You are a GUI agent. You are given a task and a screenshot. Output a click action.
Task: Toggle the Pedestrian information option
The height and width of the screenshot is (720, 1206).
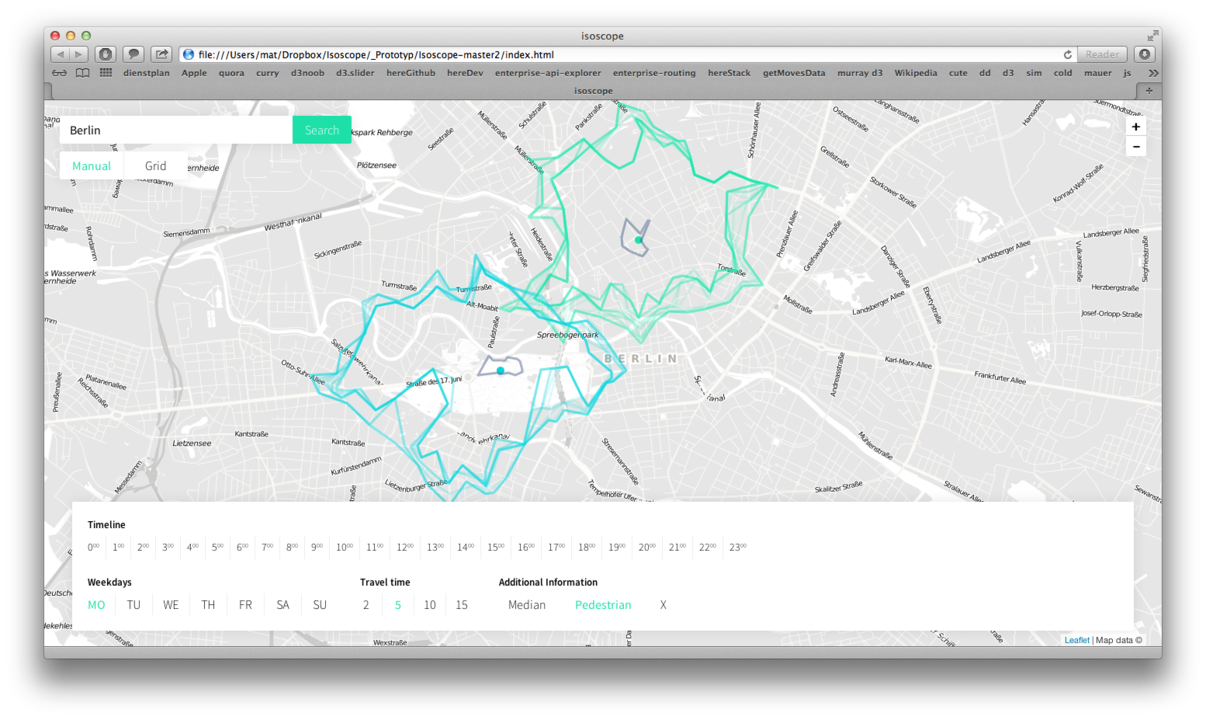point(603,605)
